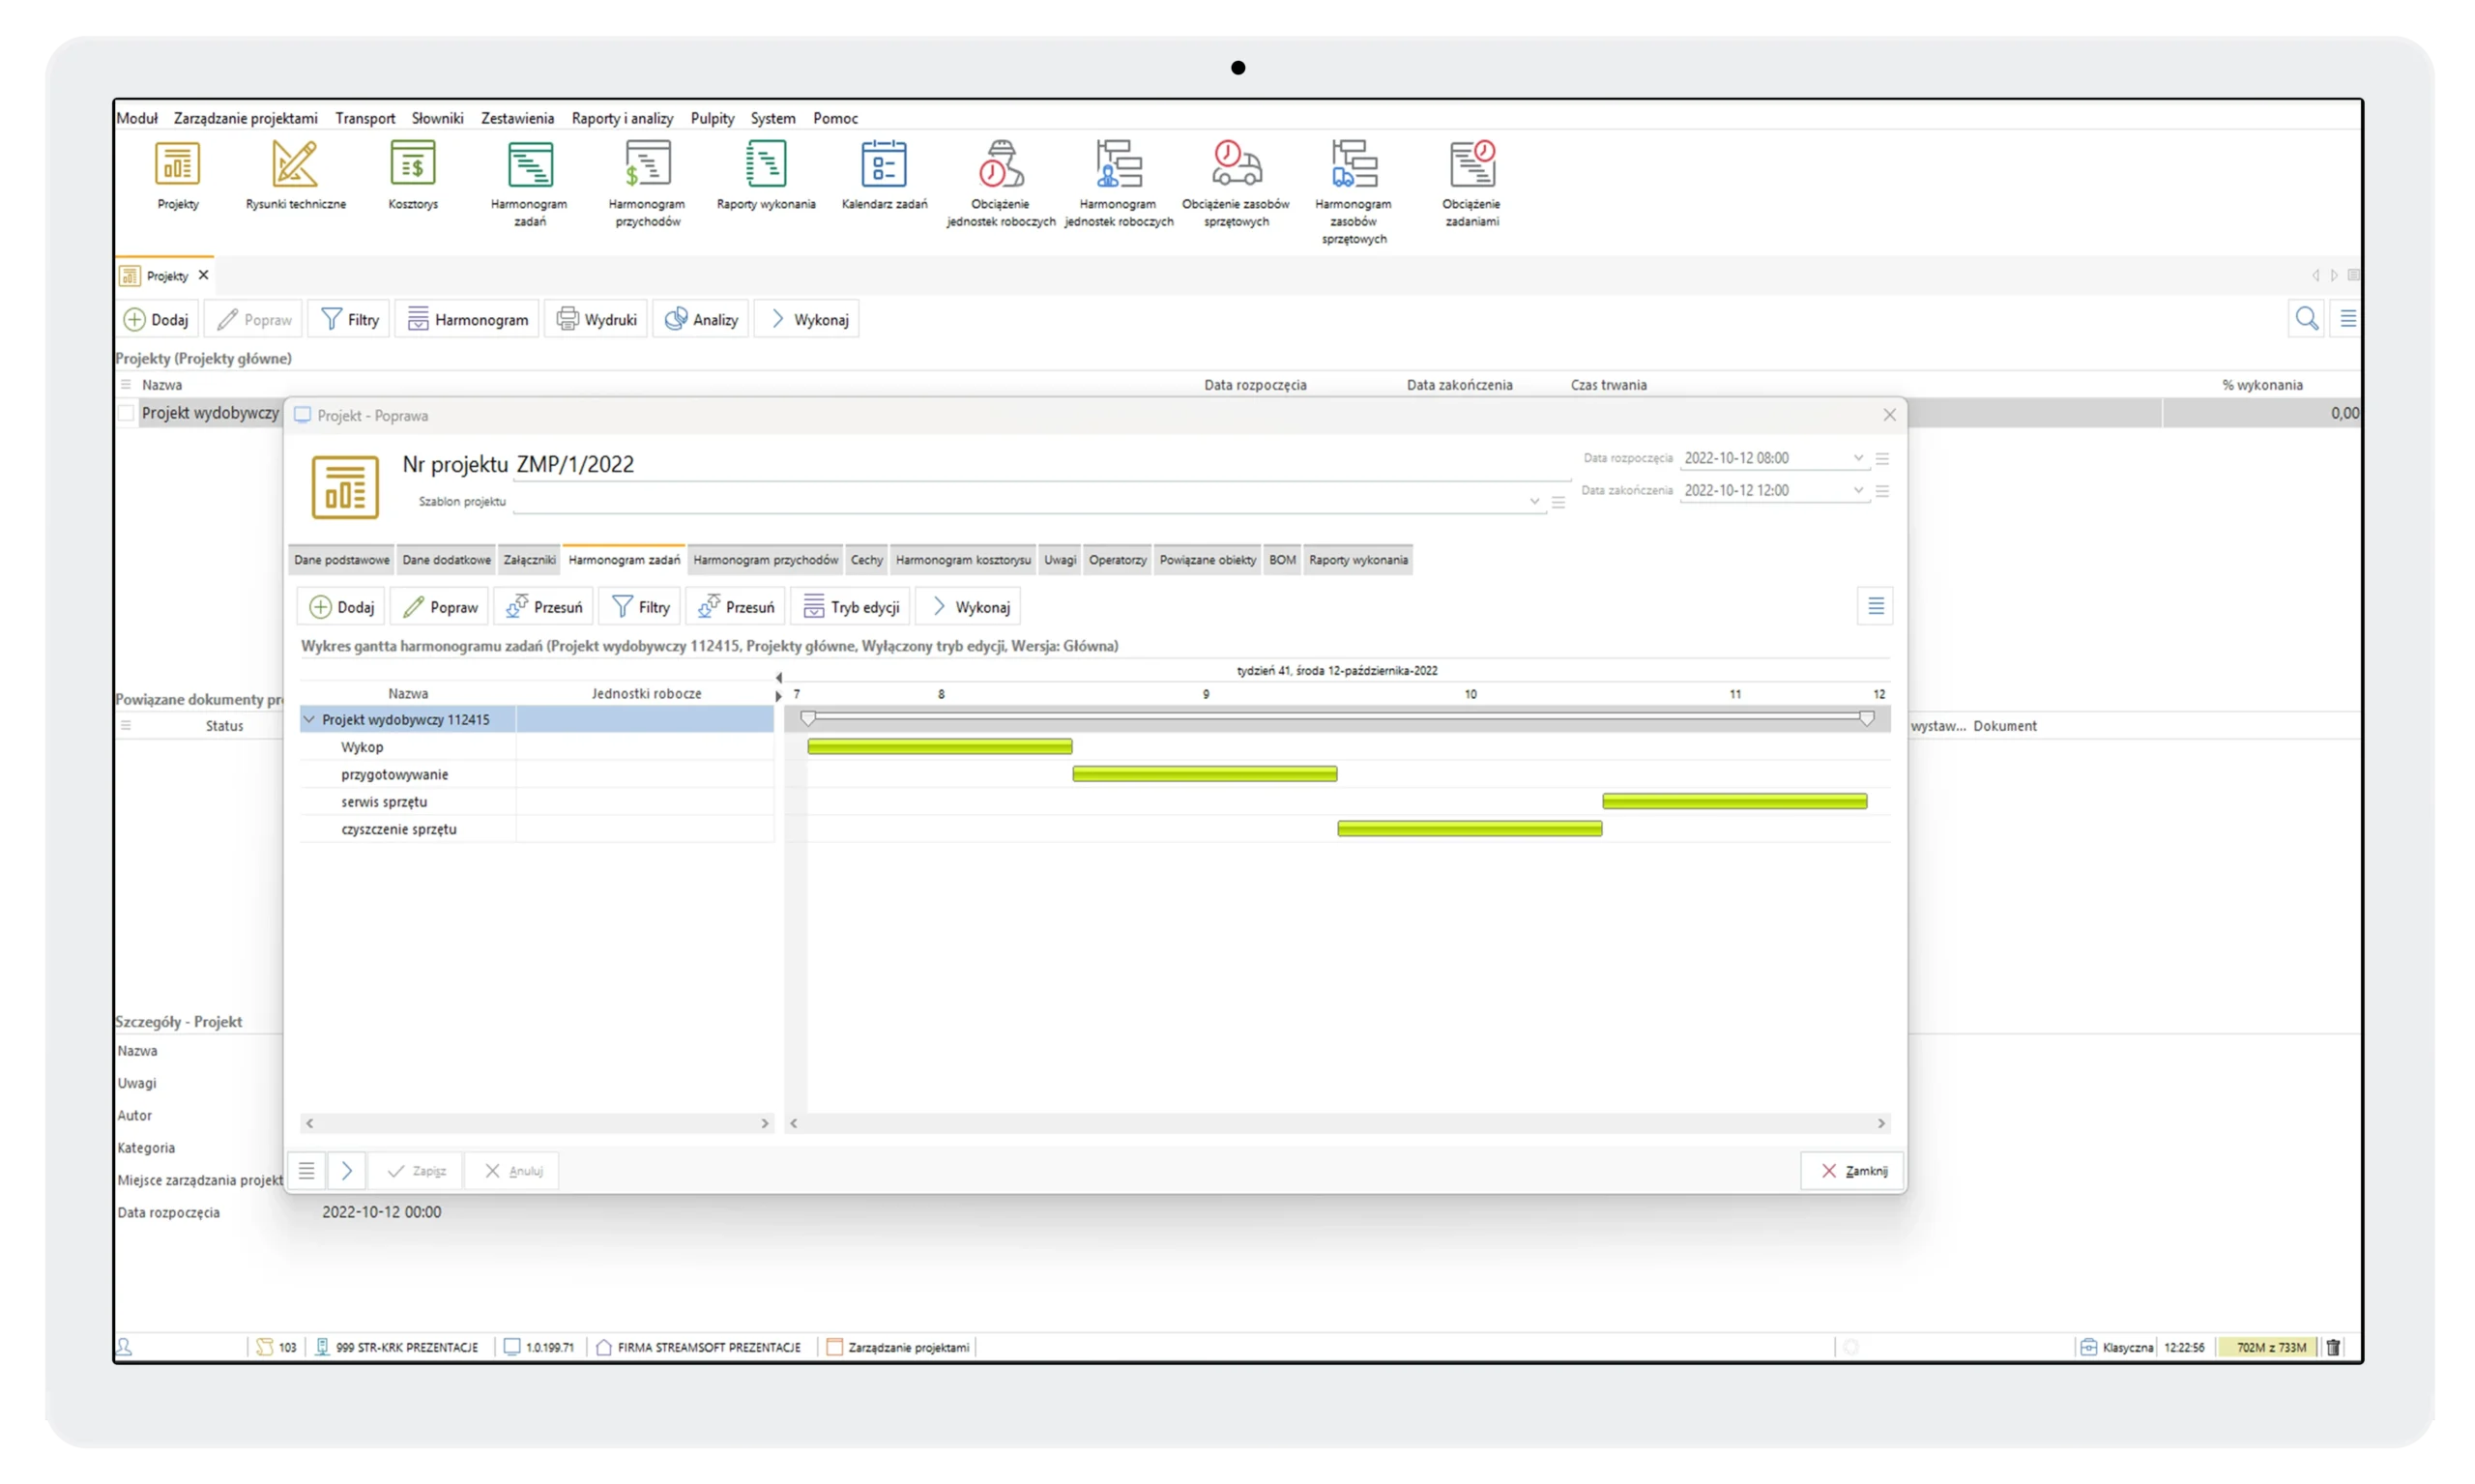
Task: Click the trash icon in status bar
Action: point(2333,1347)
